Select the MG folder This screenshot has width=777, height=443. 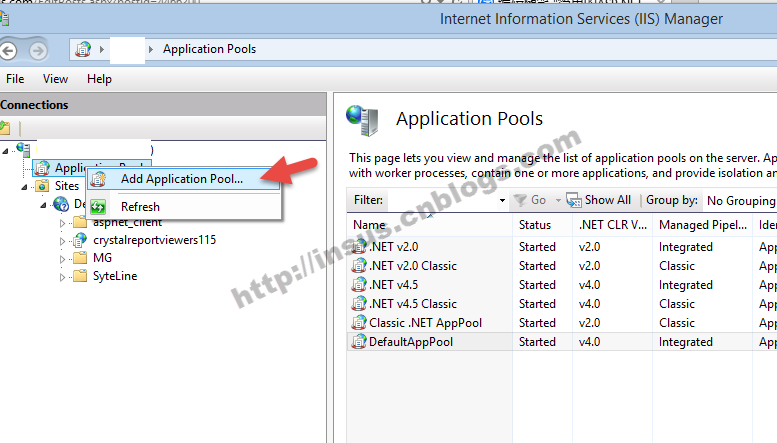(103, 258)
